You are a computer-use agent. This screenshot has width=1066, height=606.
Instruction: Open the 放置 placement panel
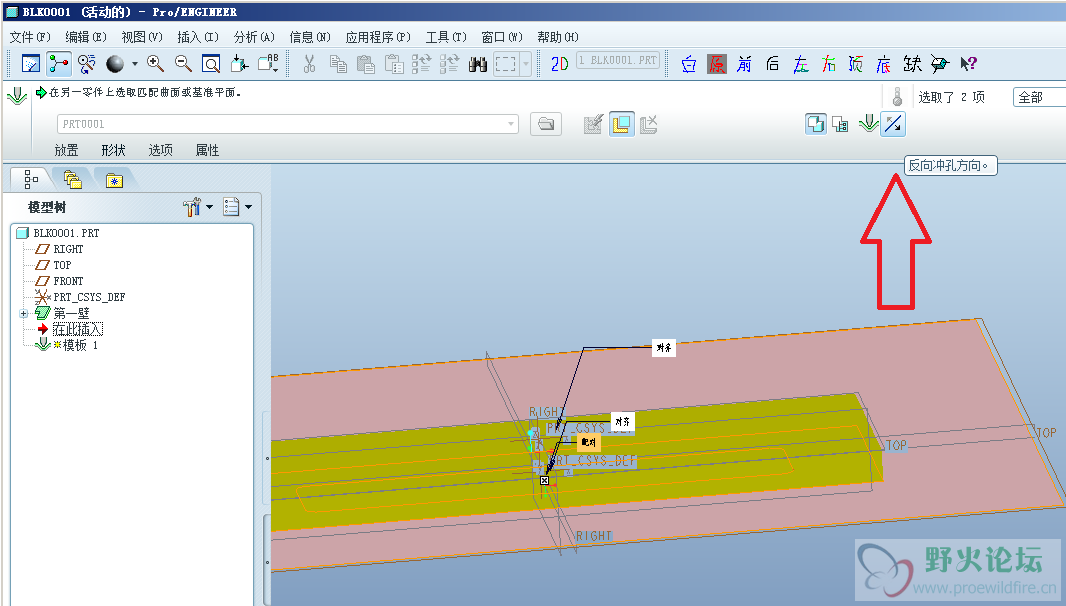pyautogui.click(x=67, y=150)
